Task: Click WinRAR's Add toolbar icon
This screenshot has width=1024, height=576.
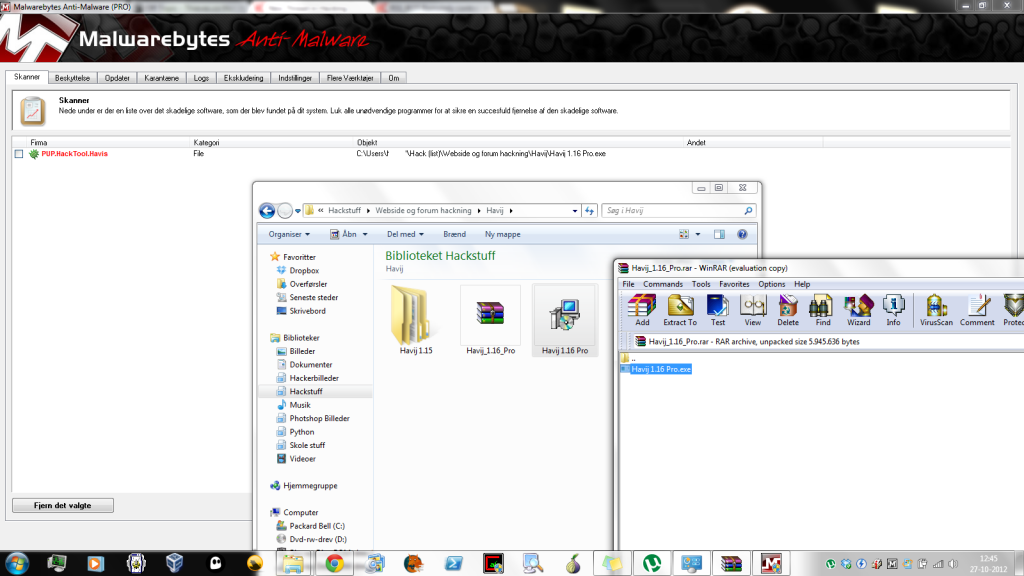Action: coord(642,310)
